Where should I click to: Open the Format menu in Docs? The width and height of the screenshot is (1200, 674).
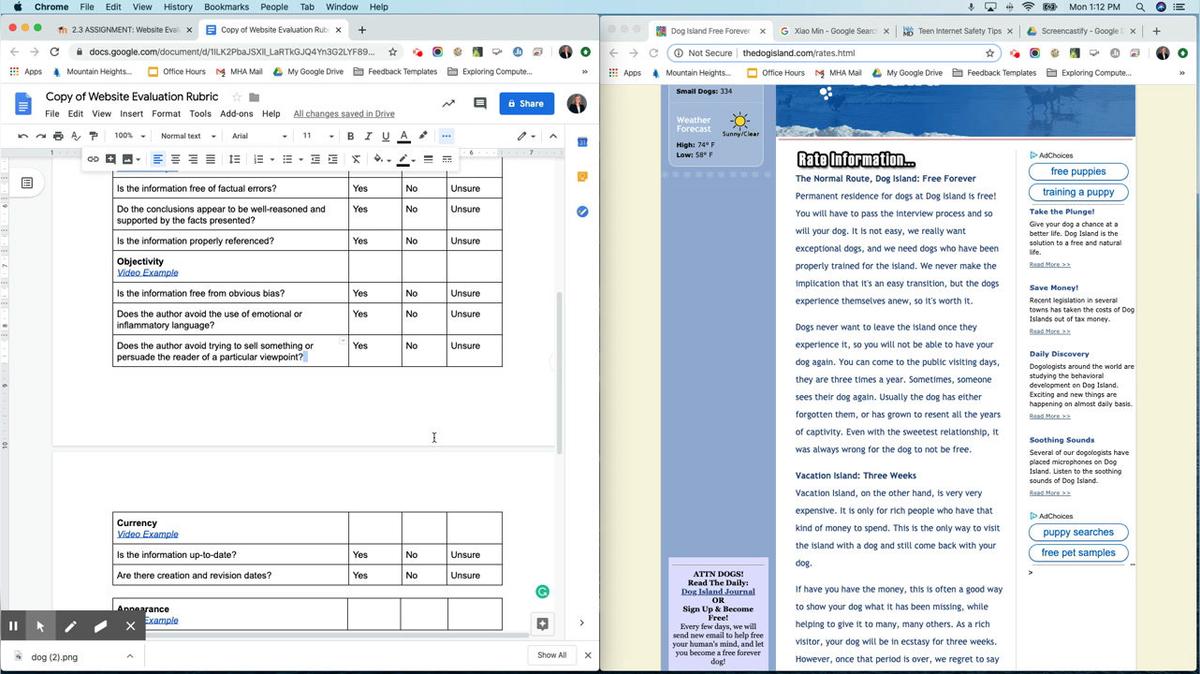coord(166,114)
